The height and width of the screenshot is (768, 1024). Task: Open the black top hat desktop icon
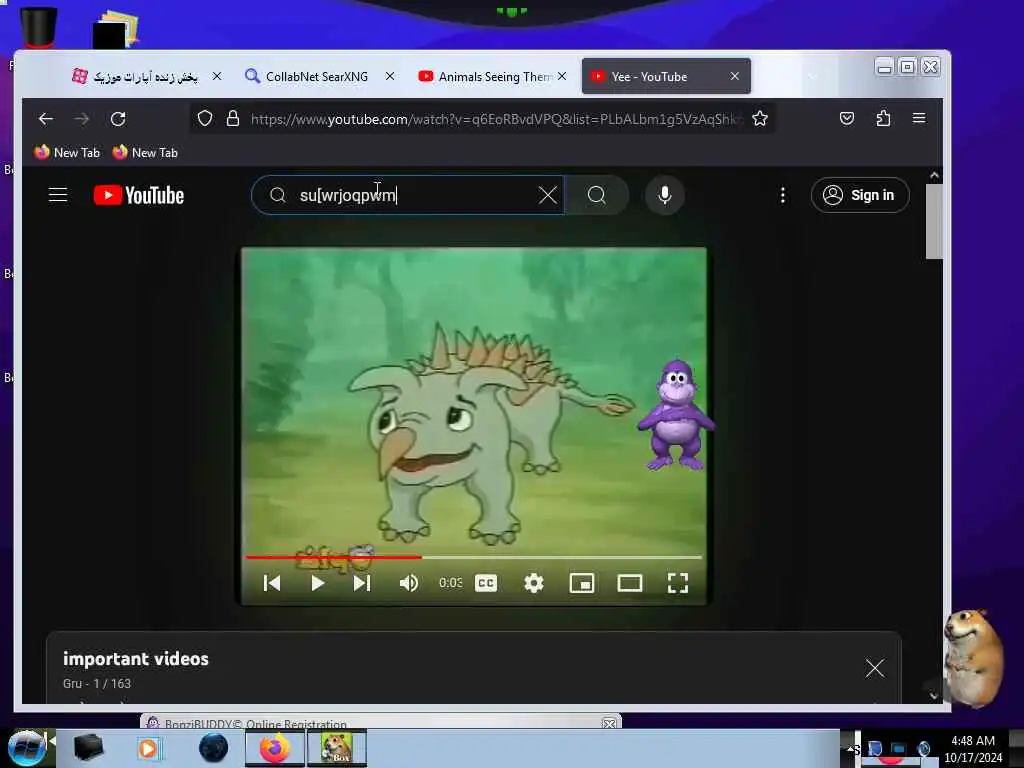[x=39, y=27]
